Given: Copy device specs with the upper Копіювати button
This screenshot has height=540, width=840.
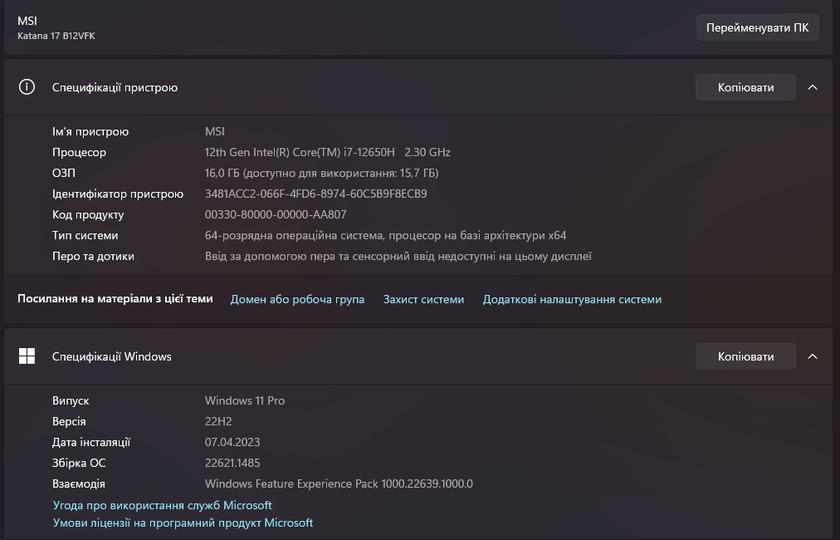Looking at the screenshot, I should coord(745,87).
